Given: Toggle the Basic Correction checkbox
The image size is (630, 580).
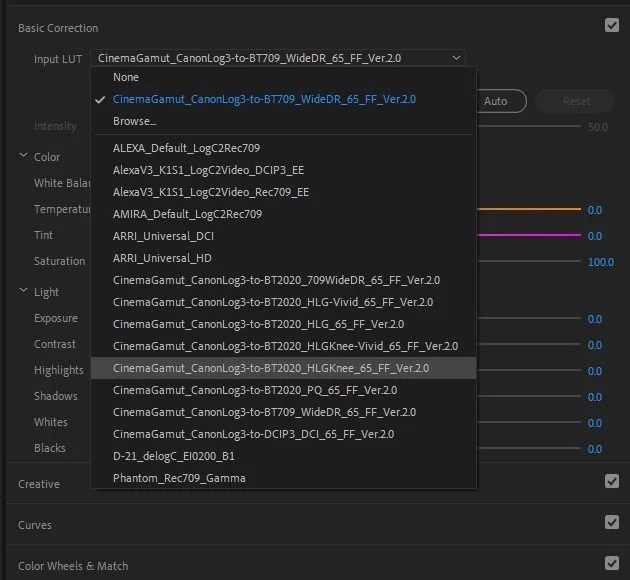Looking at the screenshot, I should coord(612,25).
